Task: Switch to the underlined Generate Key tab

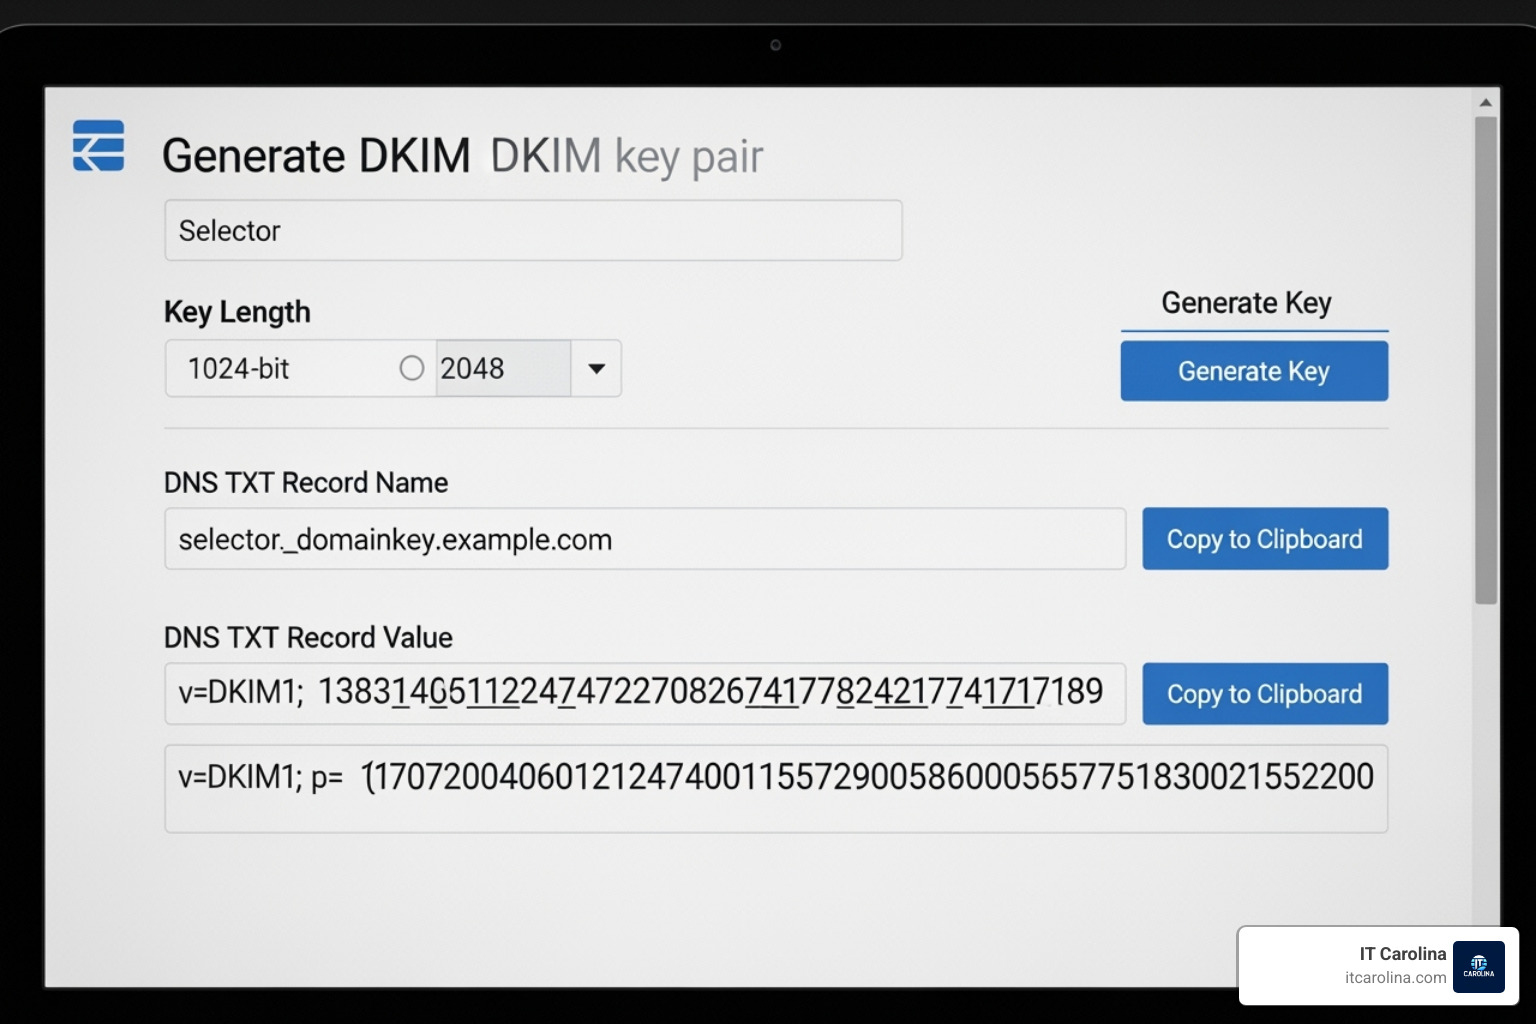Action: 1246,303
